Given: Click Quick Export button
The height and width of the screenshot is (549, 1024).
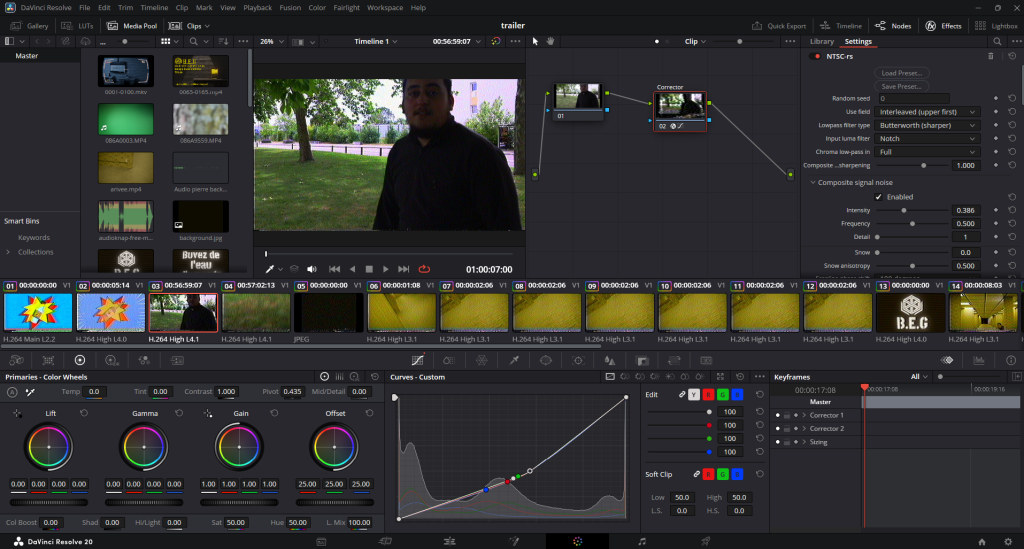Looking at the screenshot, I should (779, 26).
